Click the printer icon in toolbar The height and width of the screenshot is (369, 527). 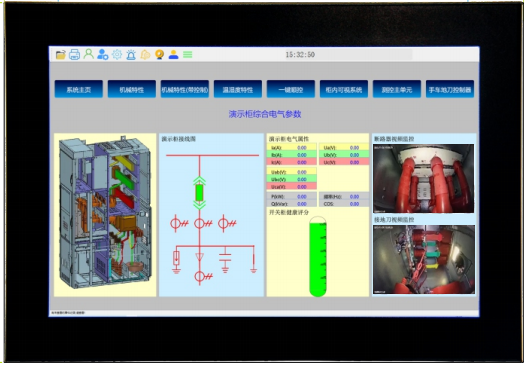click(74, 54)
